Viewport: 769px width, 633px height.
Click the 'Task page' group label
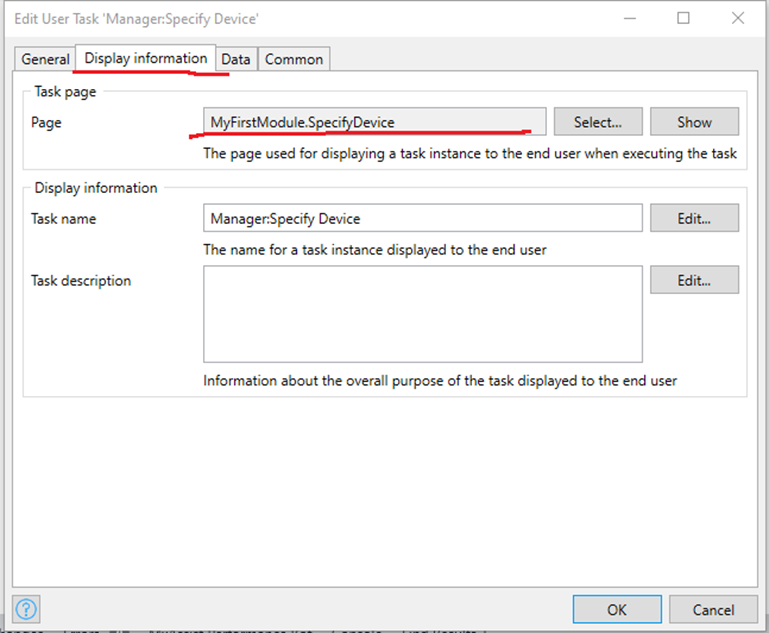coord(65,92)
